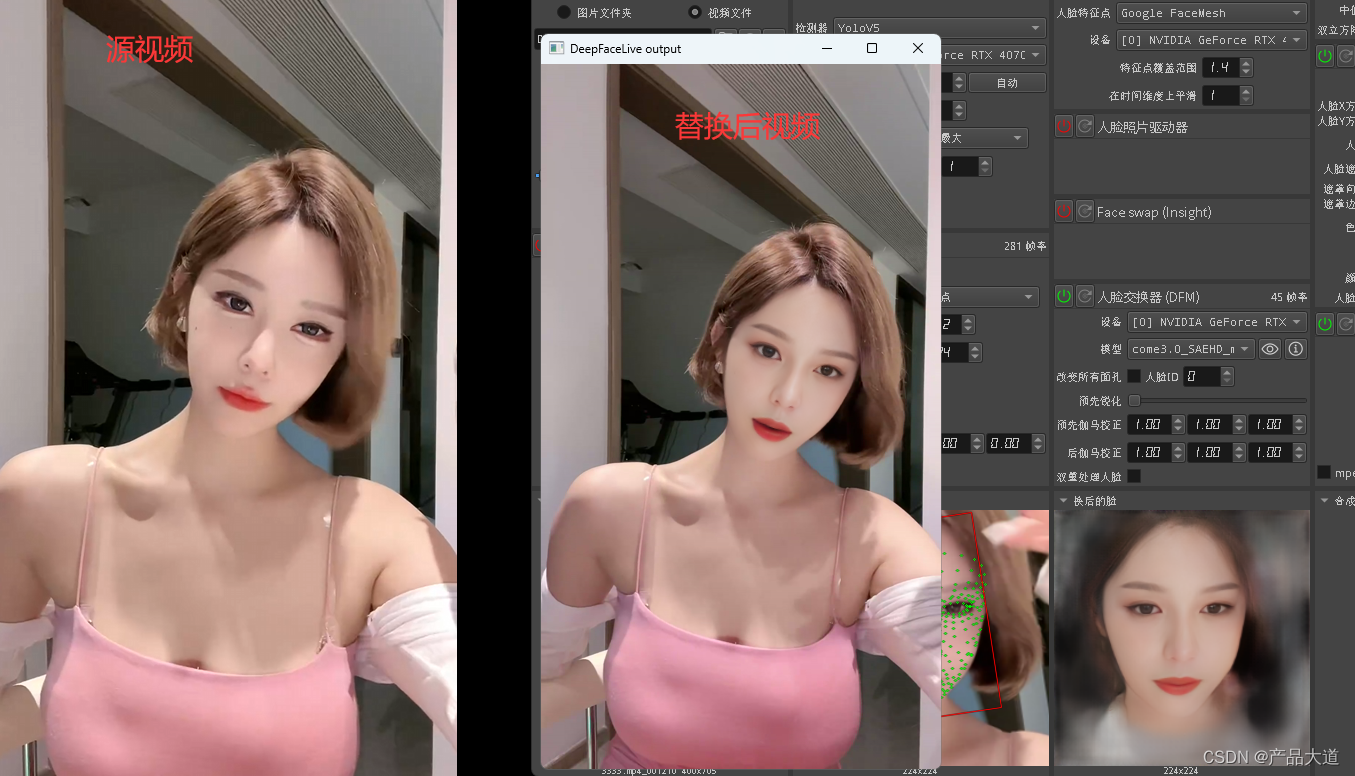Reset the 人脸照片驱动器 module settings
The width and height of the screenshot is (1355, 776).
pos(1084,127)
